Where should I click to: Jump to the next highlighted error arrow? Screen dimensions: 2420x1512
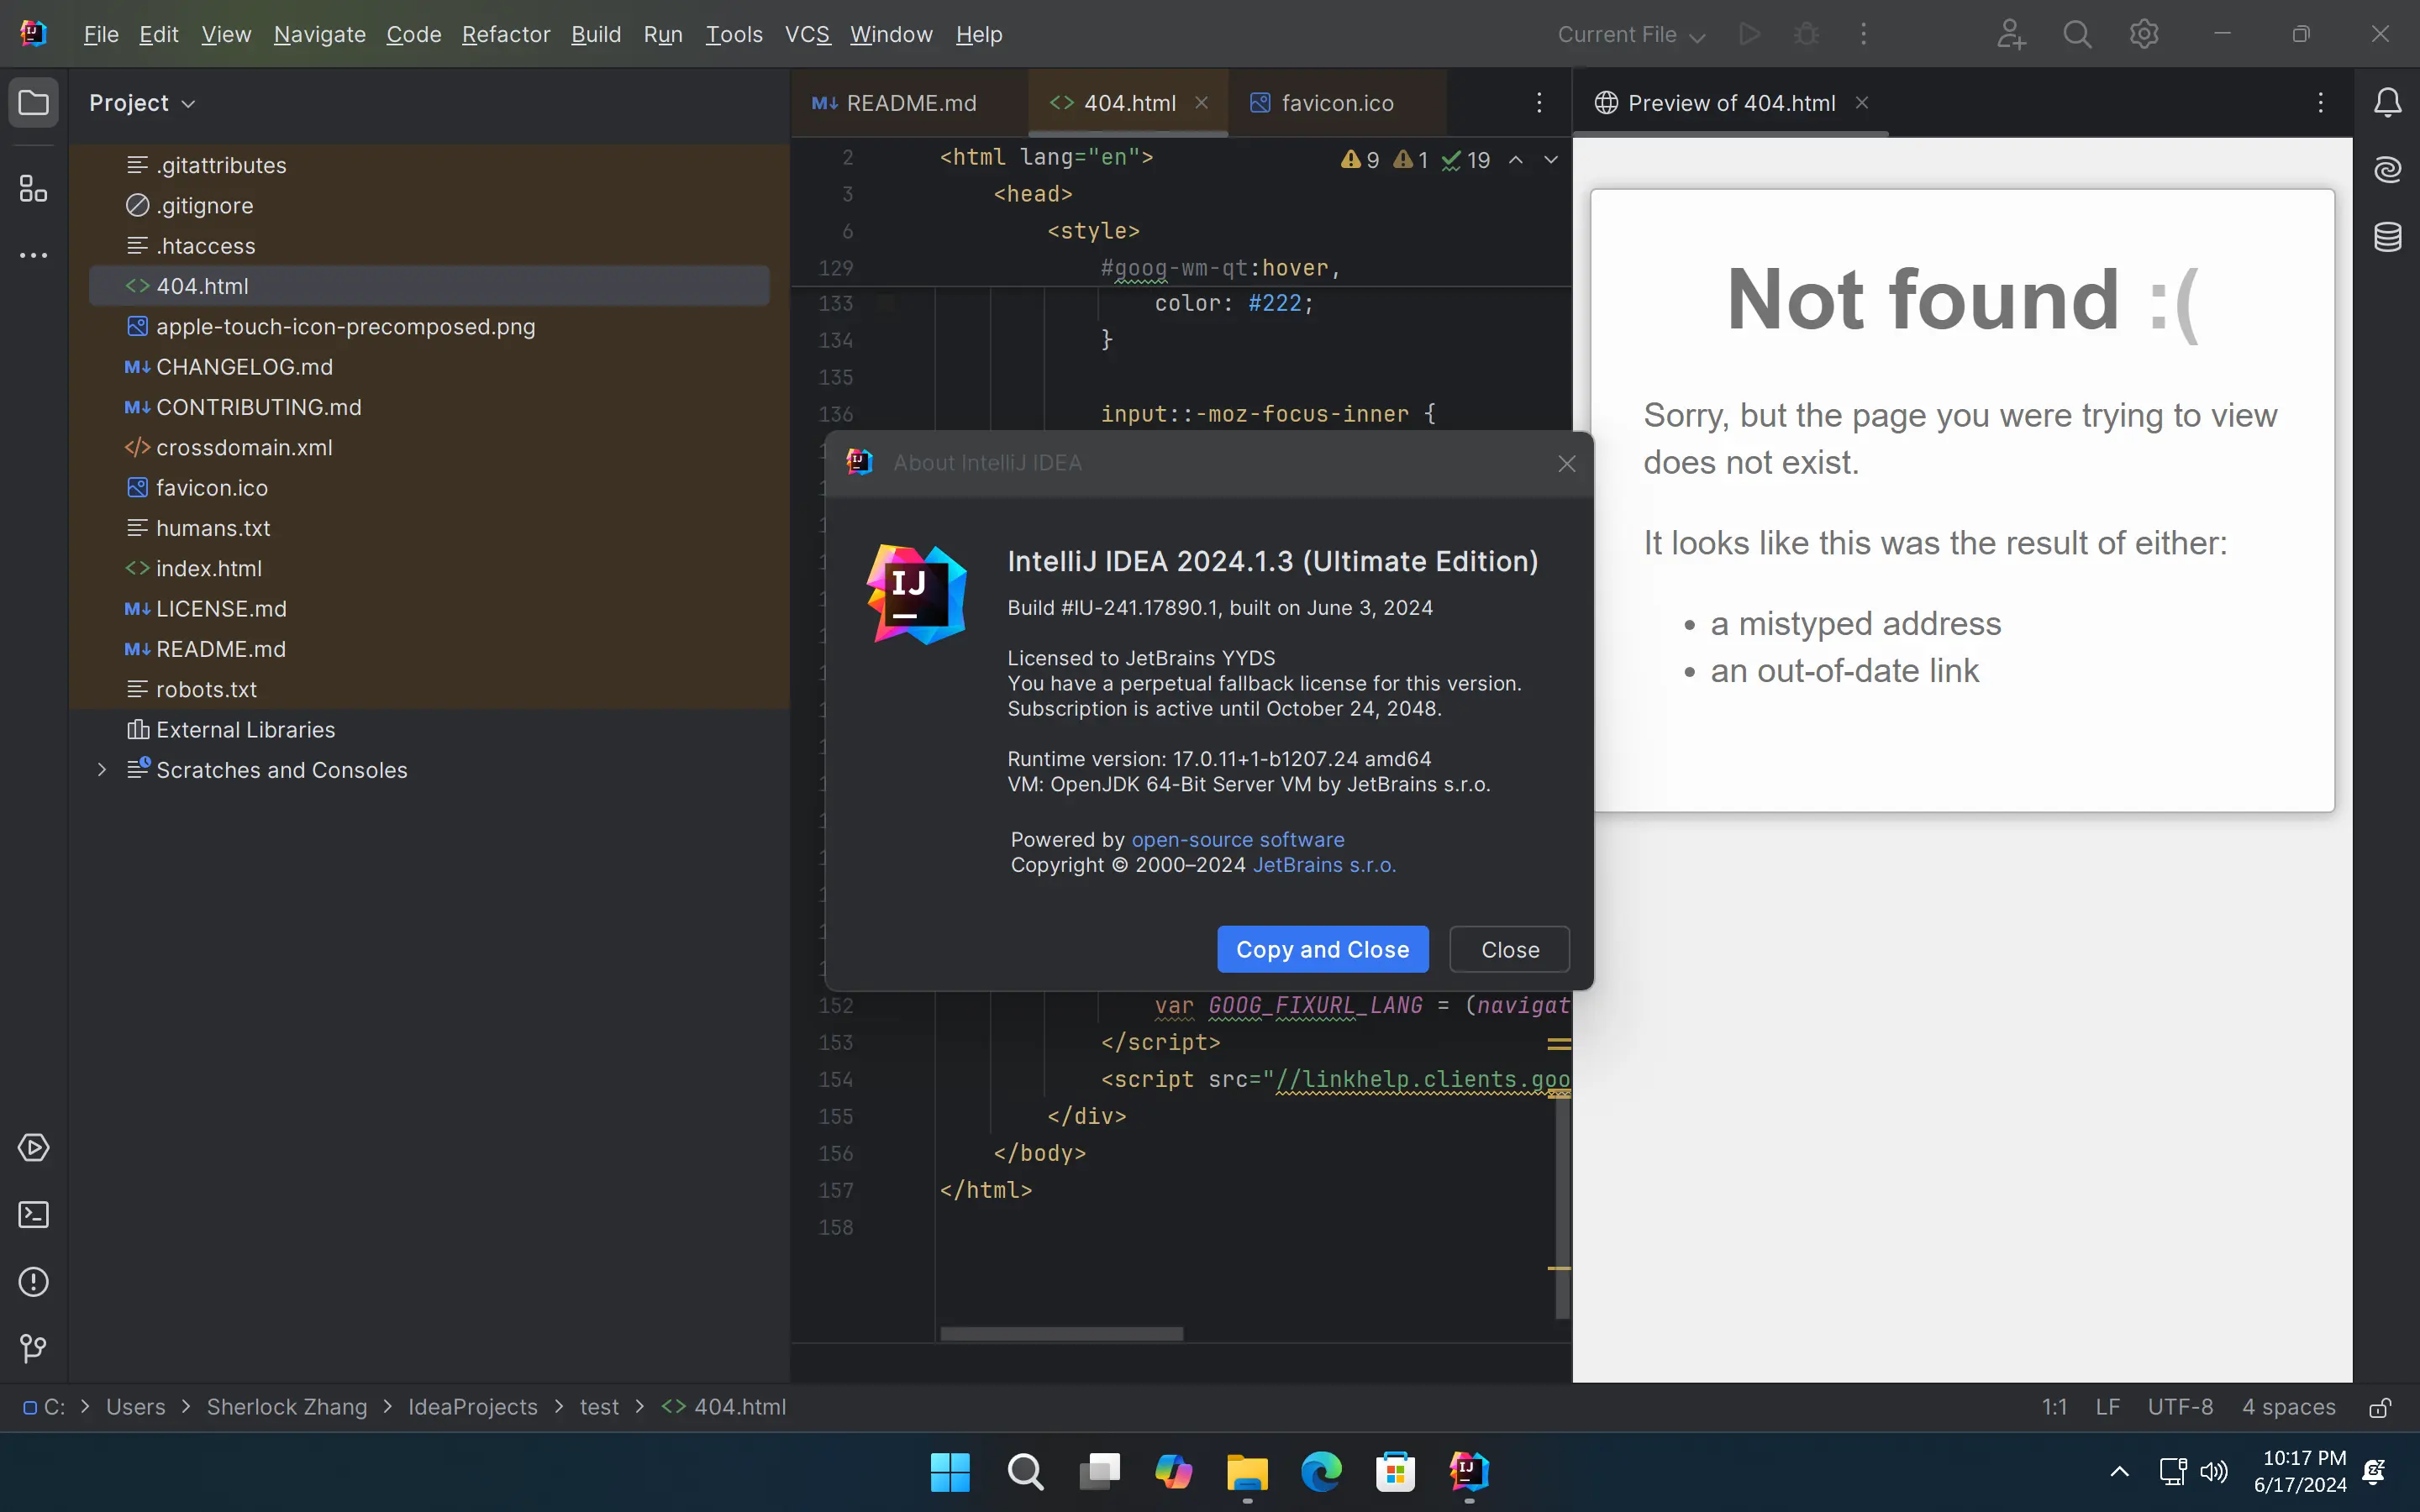point(1551,160)
